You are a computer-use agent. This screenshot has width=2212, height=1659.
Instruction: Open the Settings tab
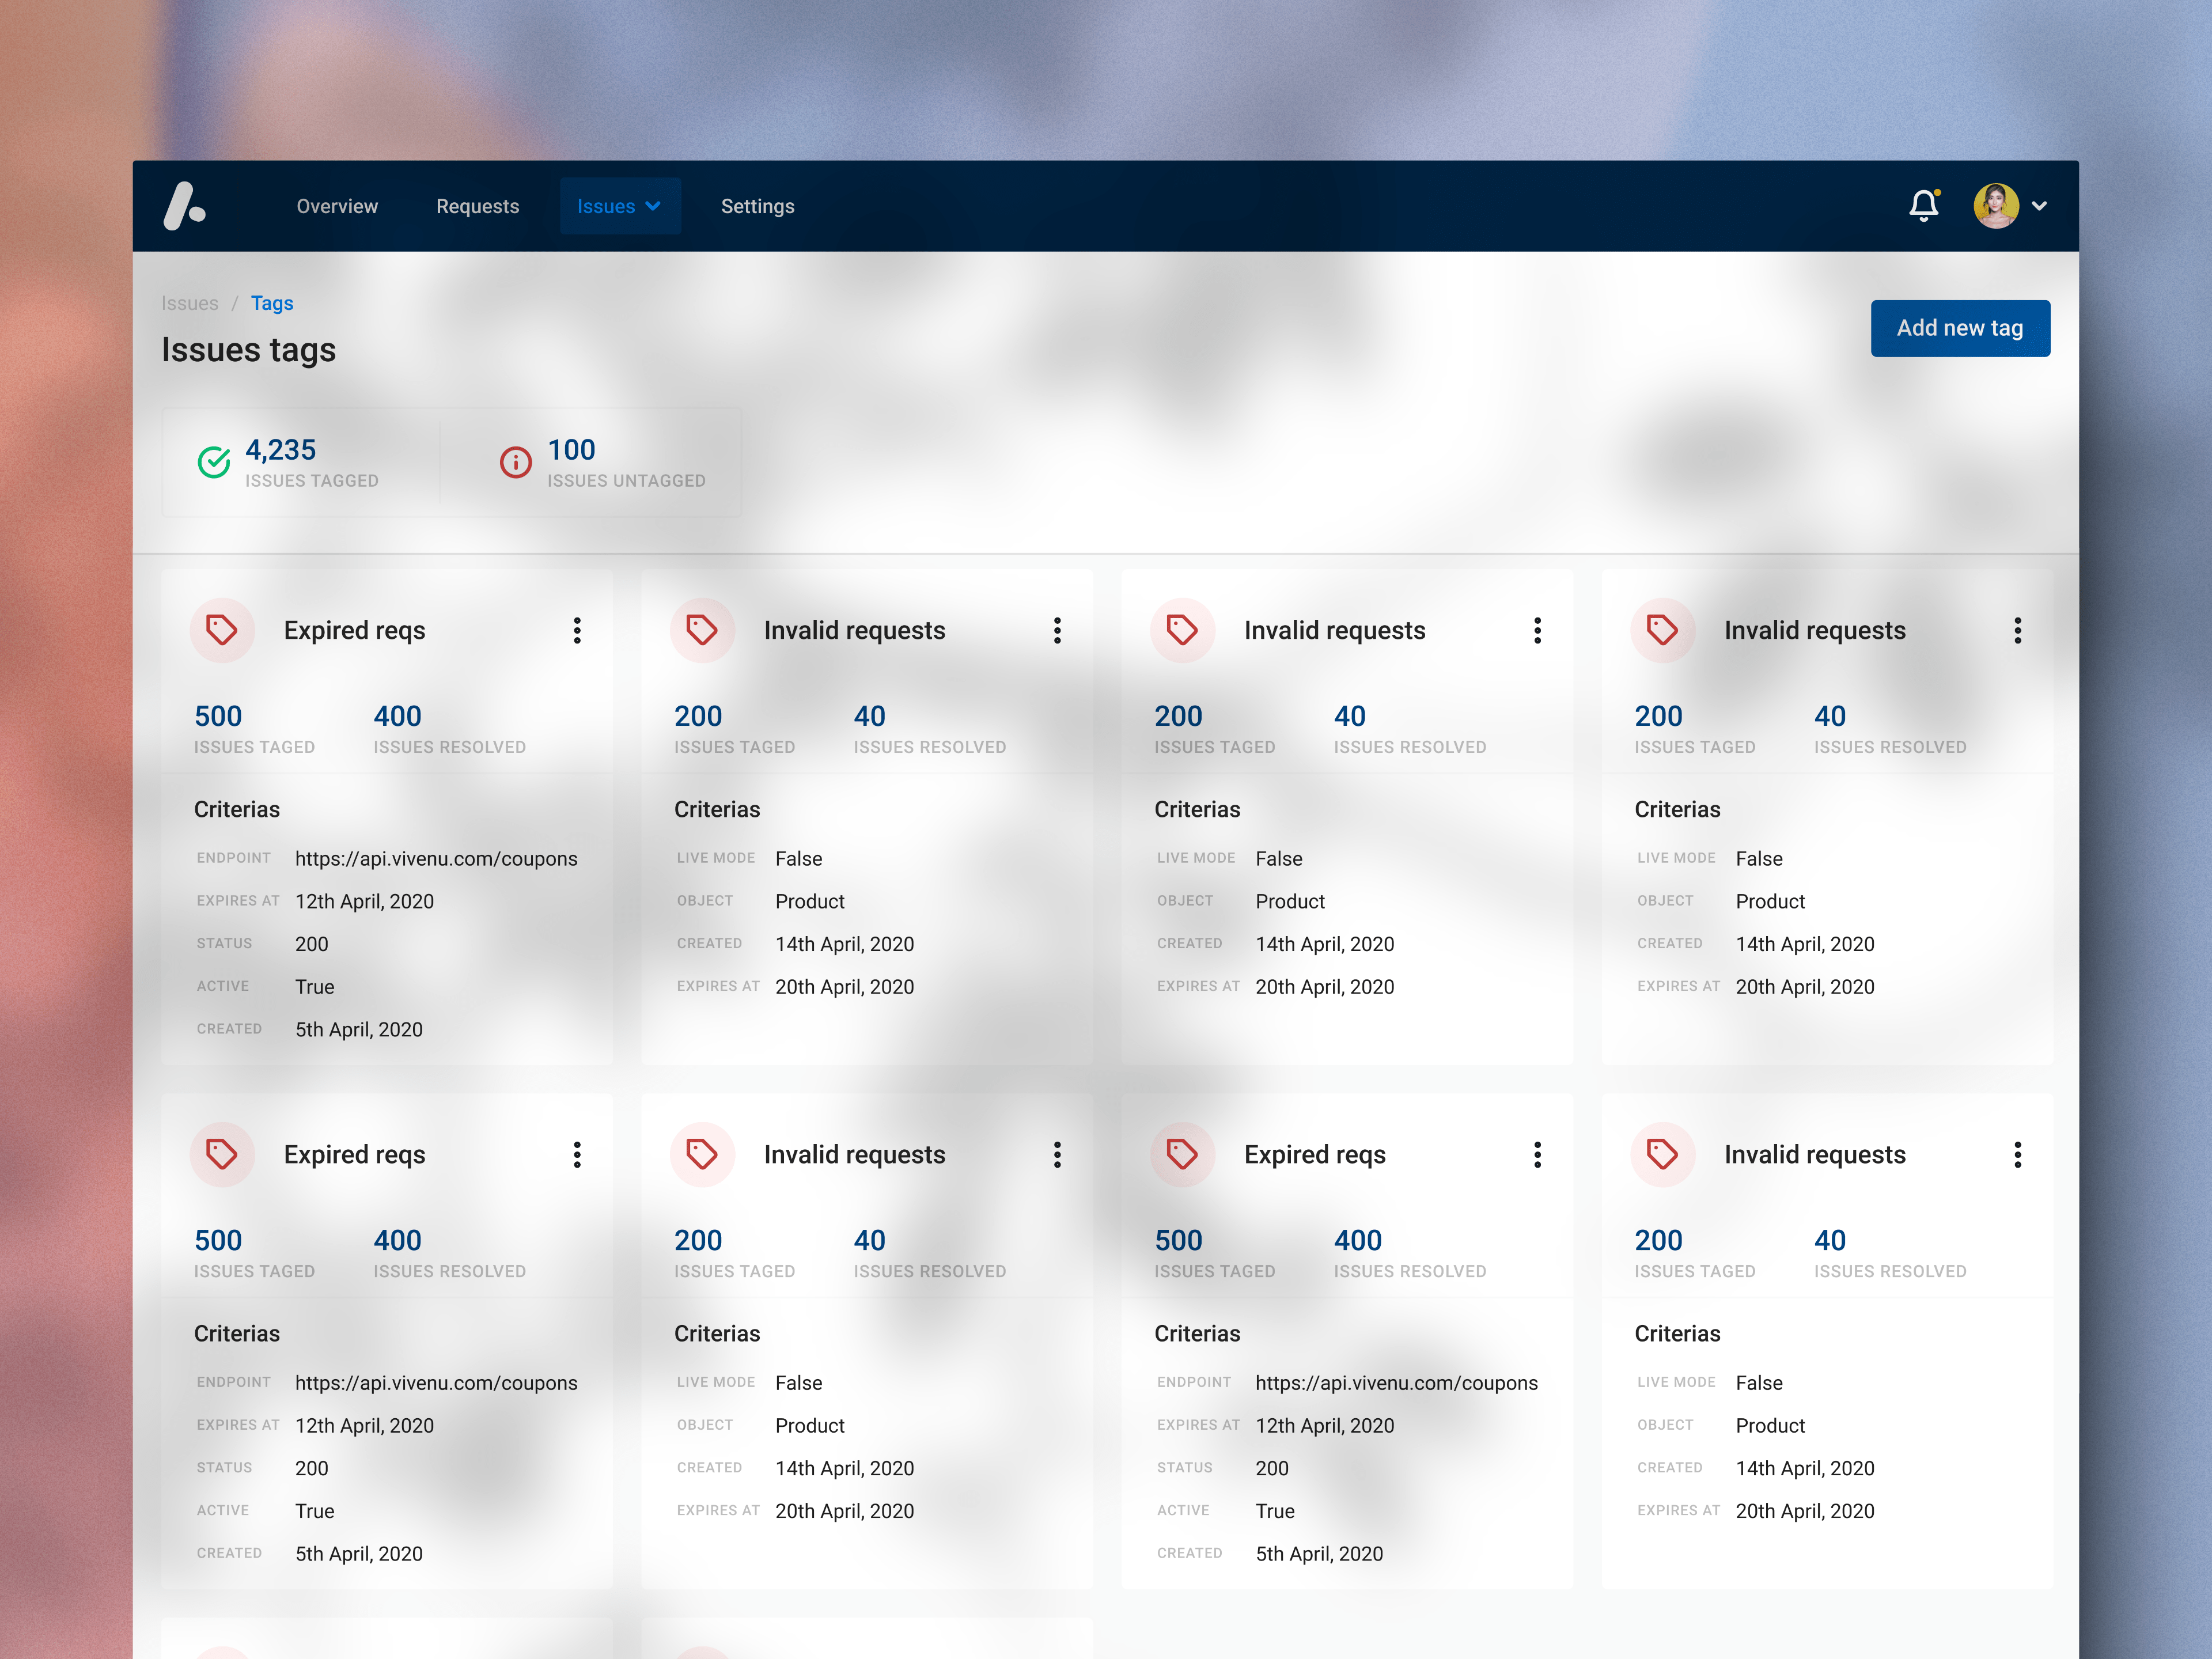(757, 206)
